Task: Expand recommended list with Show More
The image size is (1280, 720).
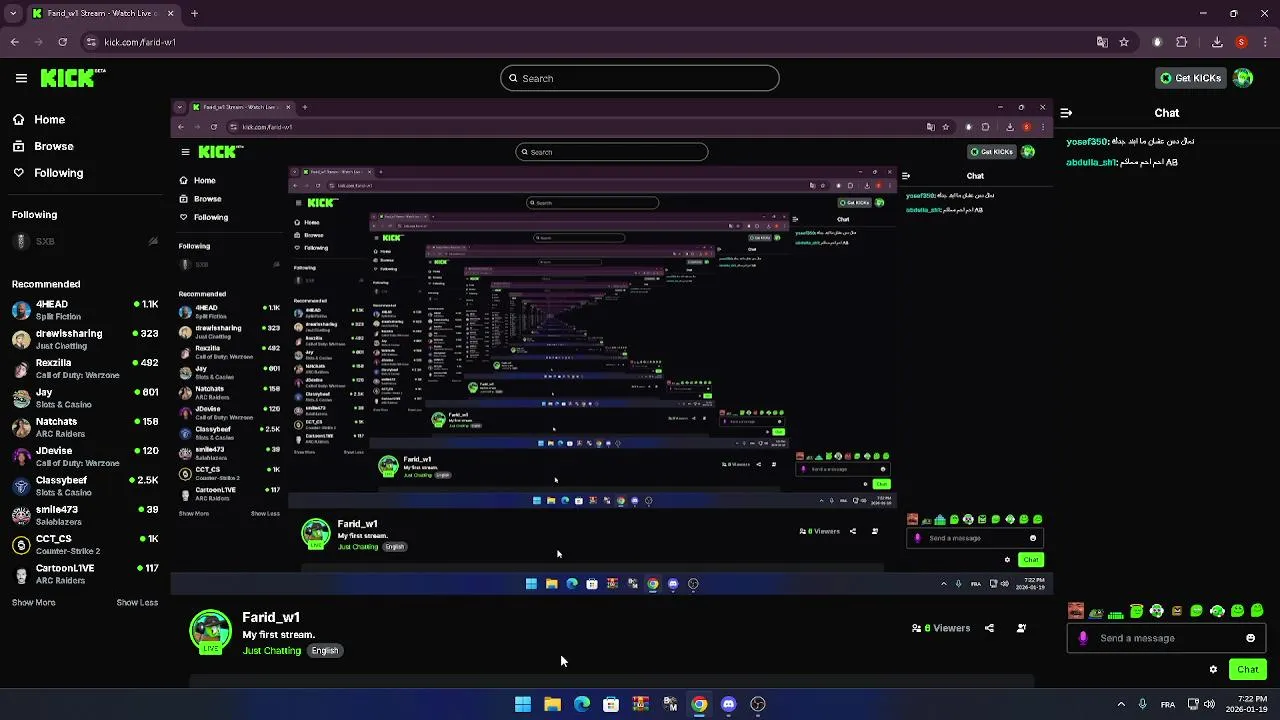Action: [x=33, y=603]
